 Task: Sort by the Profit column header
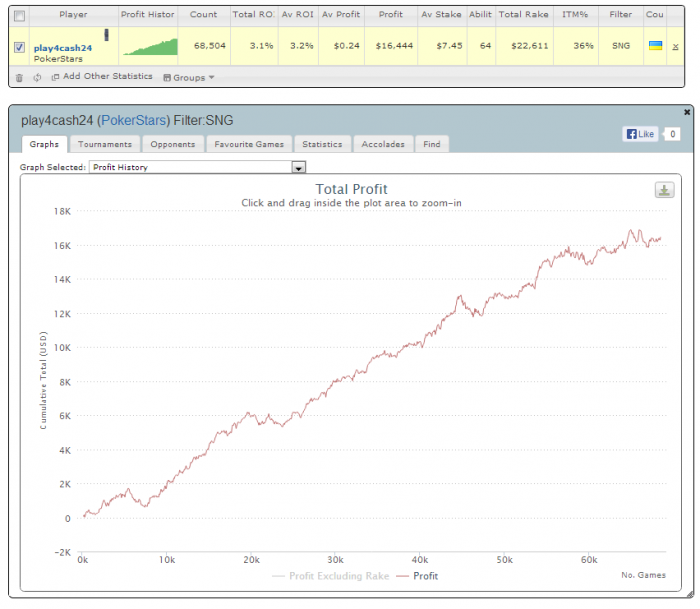391,15
